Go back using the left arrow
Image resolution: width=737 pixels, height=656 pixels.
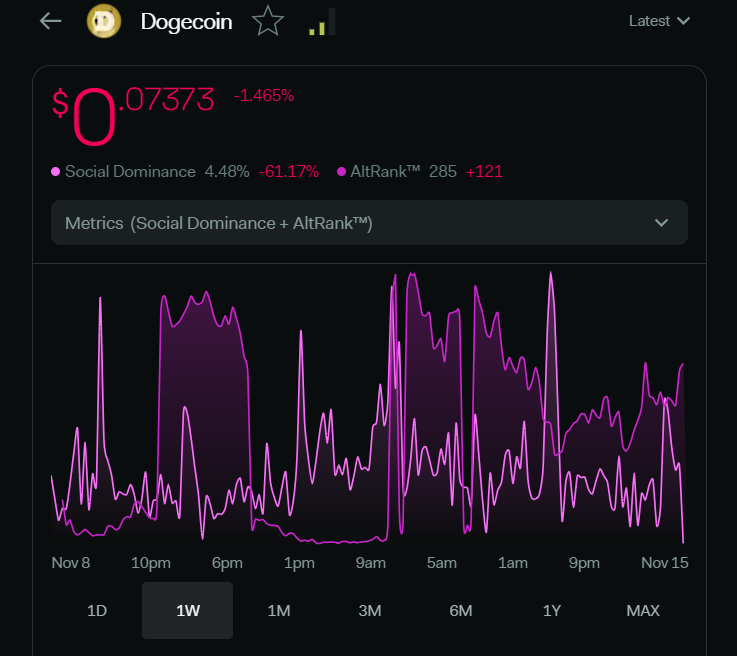50,21
